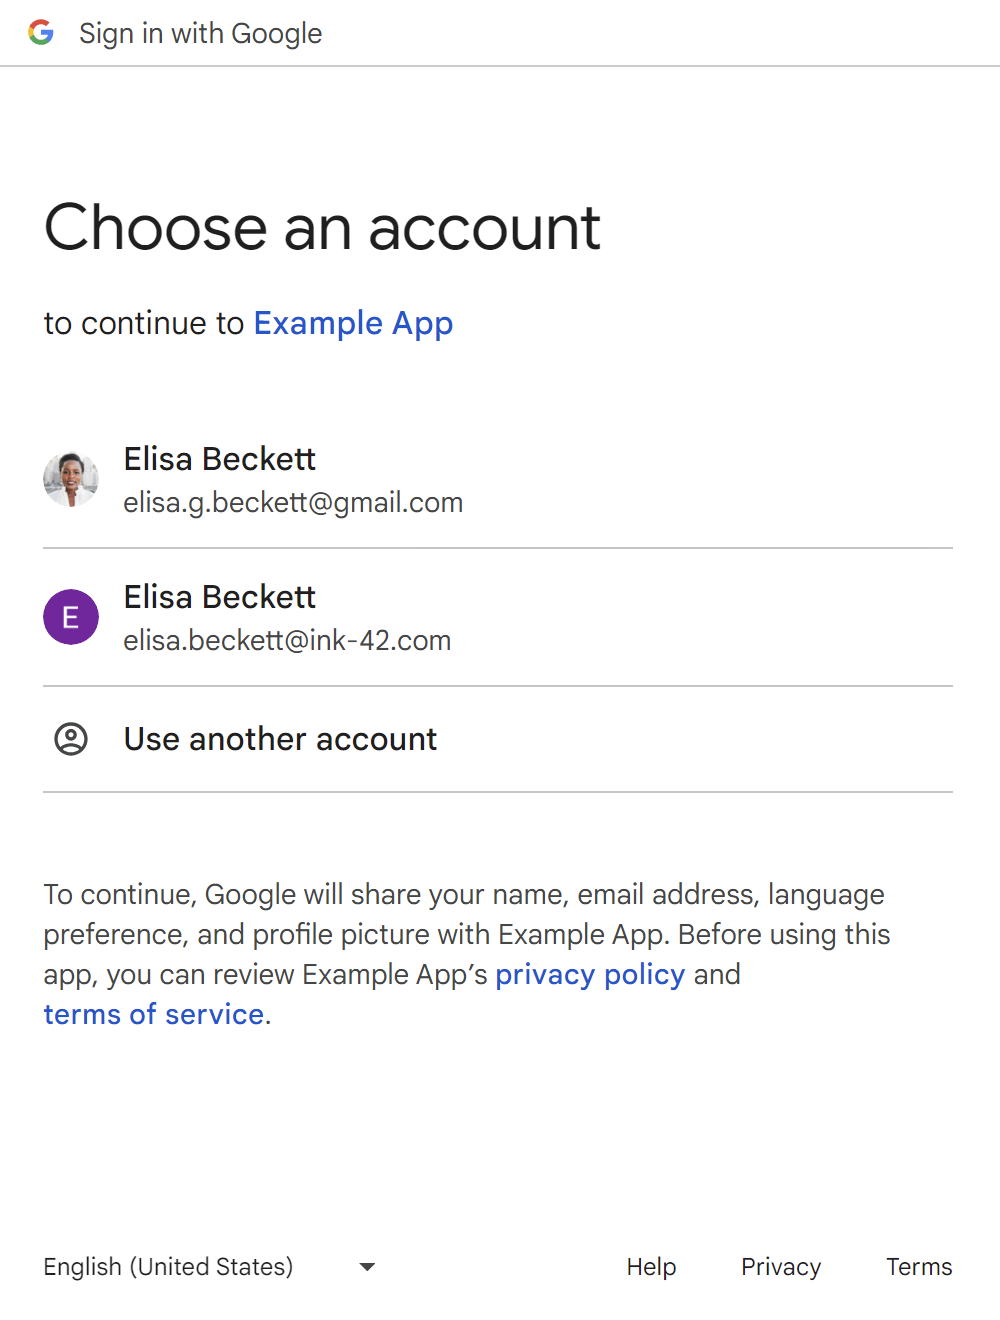Screen dimensions: 1000x1320
Task: Click Use another account
Action: (280, 739)
